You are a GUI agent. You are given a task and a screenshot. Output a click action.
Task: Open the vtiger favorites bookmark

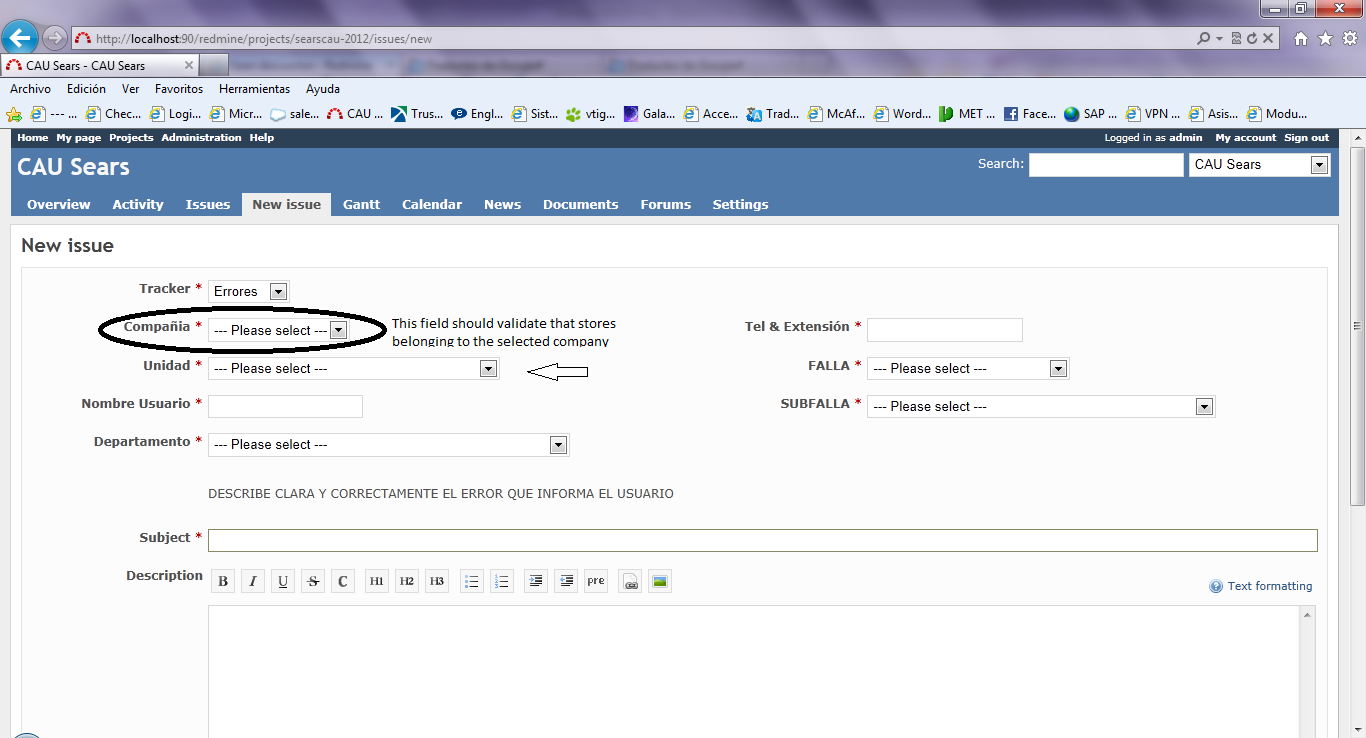coord(590,114)
